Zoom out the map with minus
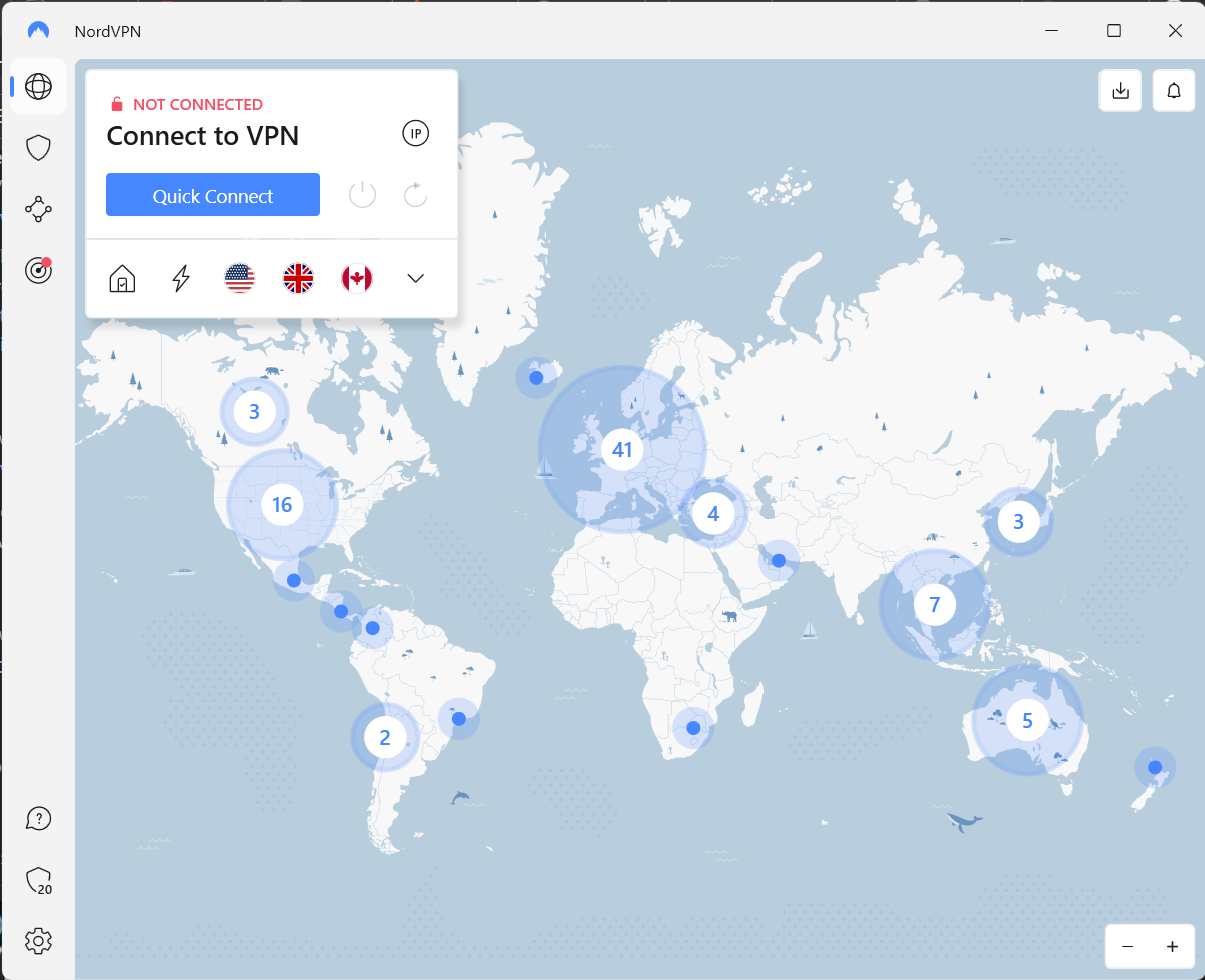Image resolution: width=1205 pixels, height=980 pixels. [x=1127, y=946]
